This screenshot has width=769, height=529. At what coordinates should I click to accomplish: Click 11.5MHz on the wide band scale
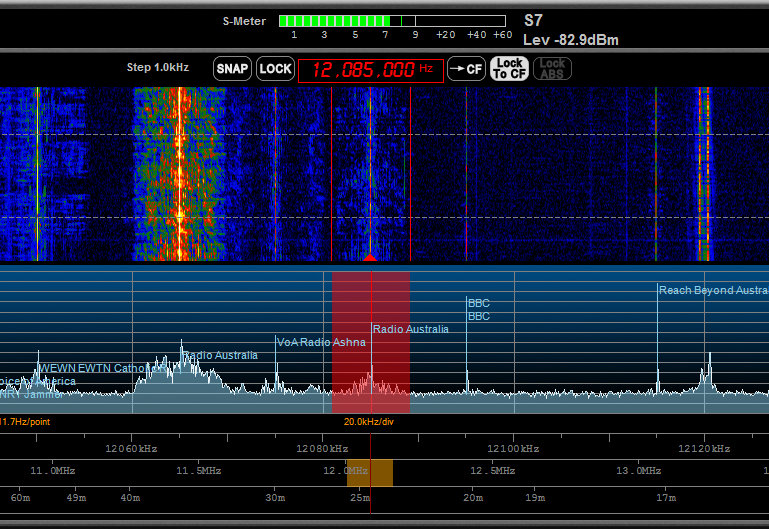[x=199, y=471]
